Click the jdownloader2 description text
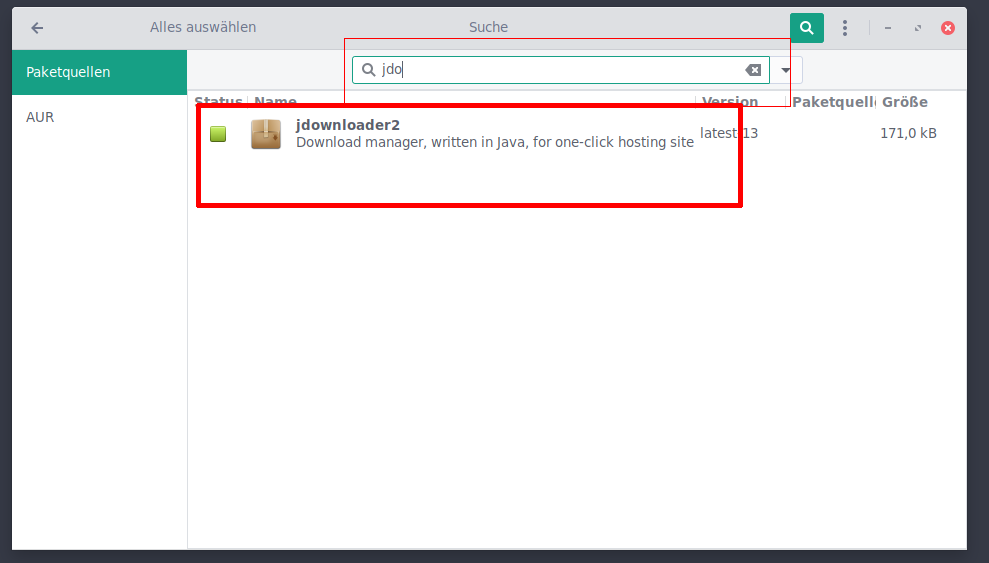This screenshot has height=563, width=989. [495, 142]
